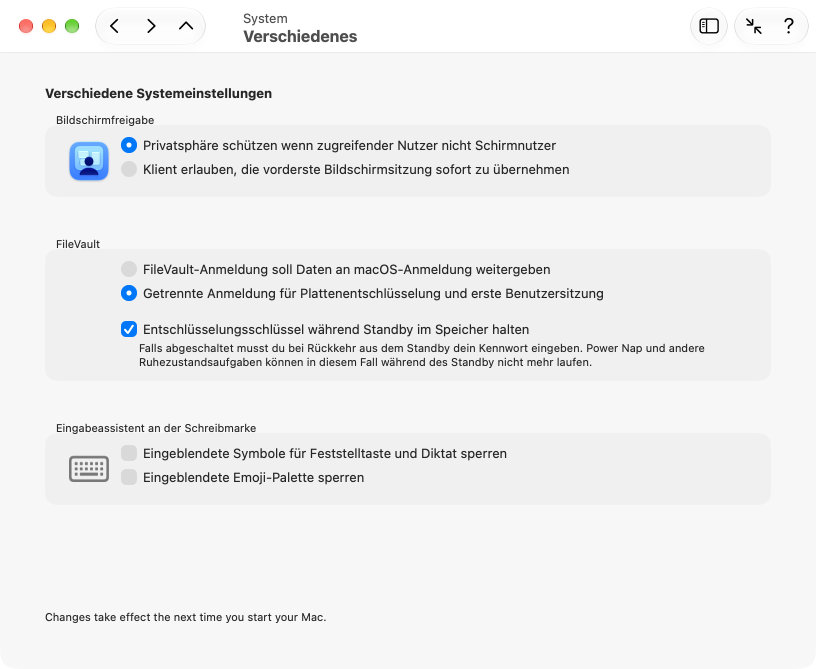The width and height of the screenshot is (816, 669).
Task: Click the FileVault section label
Action: click(78, 244)
